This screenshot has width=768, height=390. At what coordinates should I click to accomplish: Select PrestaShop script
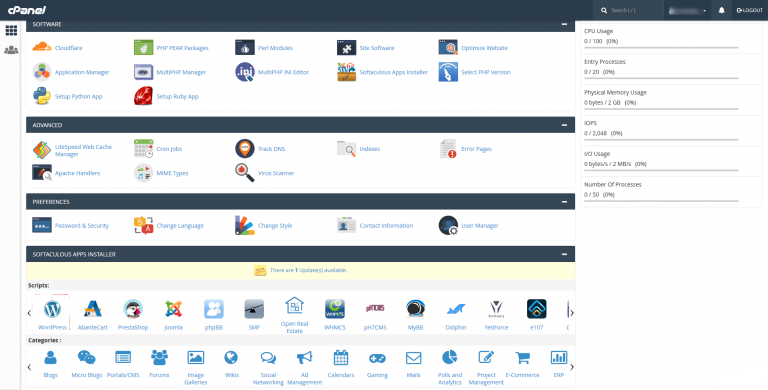coord(133,314)
